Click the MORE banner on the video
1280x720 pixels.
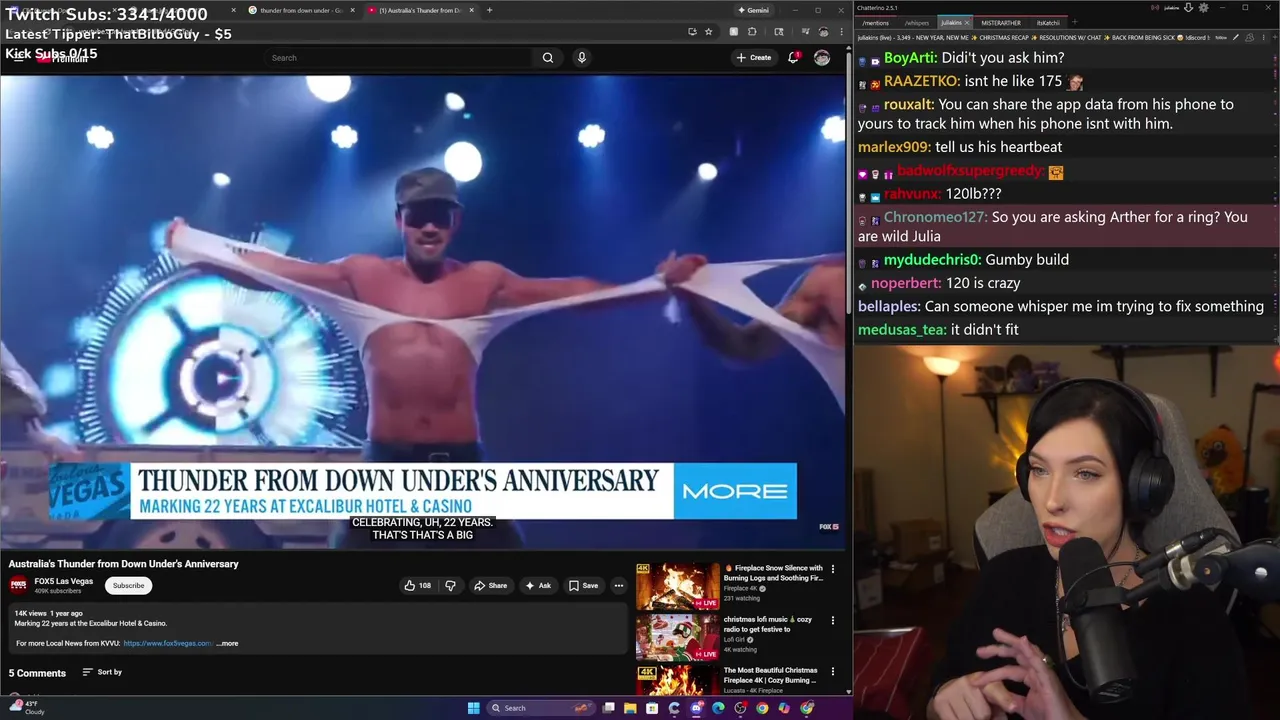tap(735, 491)
